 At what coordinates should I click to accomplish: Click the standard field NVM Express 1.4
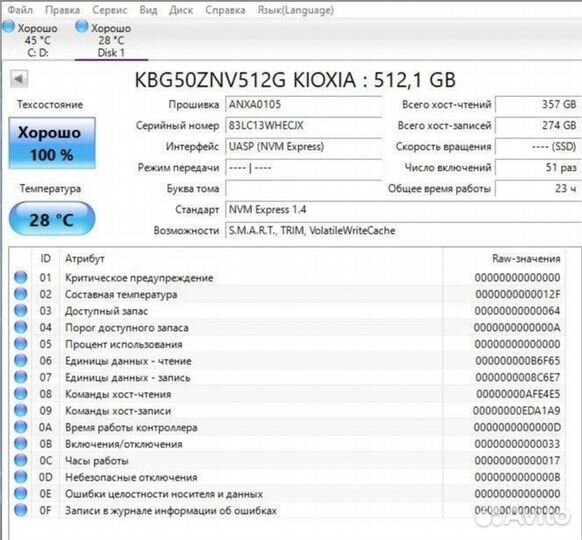click(x=403, y=210)
